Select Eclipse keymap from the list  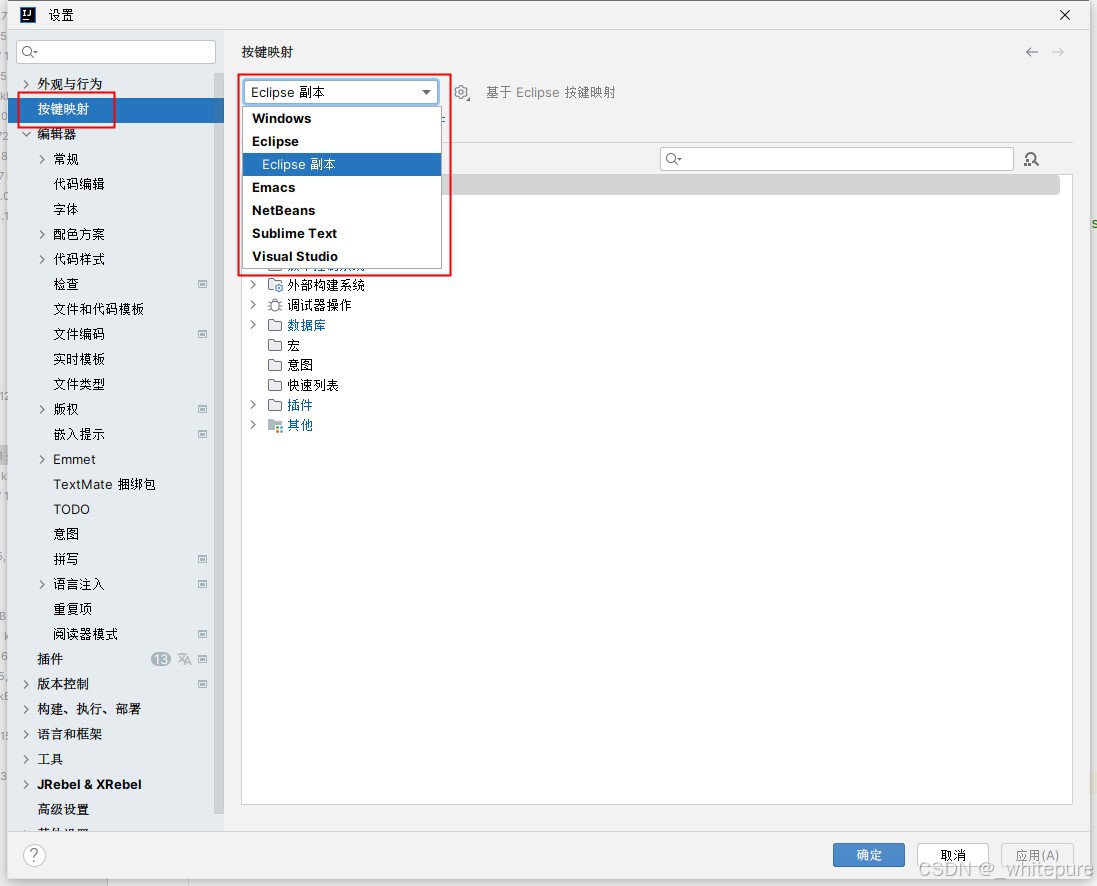tap(342, 141)
